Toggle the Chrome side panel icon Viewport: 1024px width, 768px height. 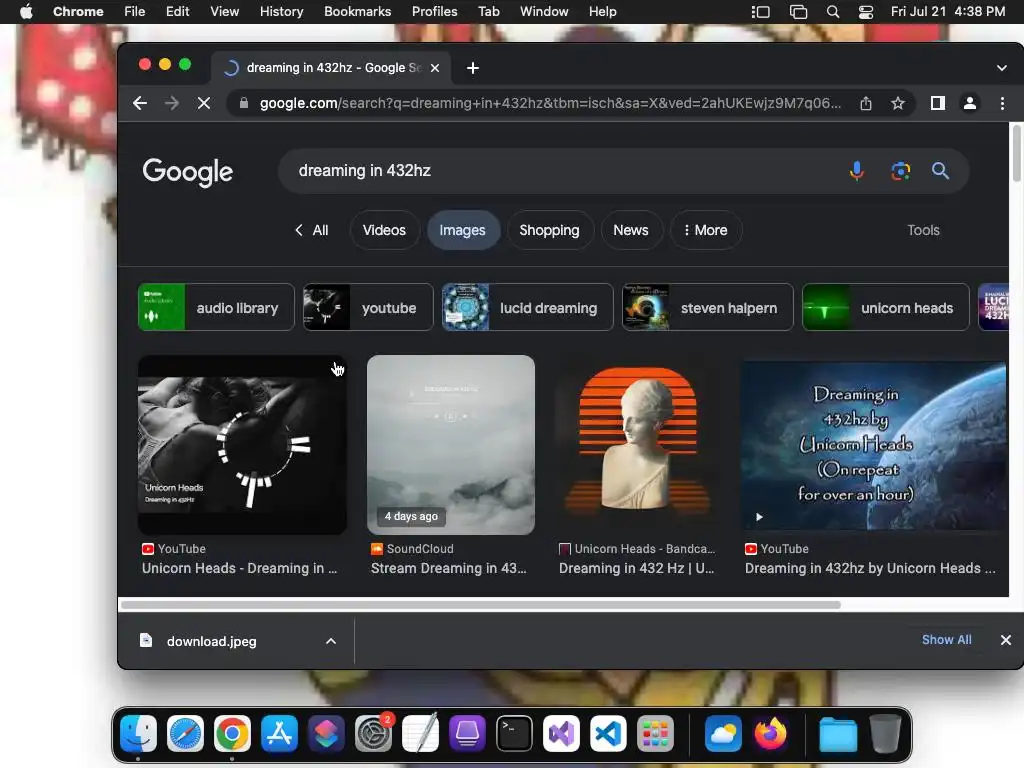click(938, 103)
